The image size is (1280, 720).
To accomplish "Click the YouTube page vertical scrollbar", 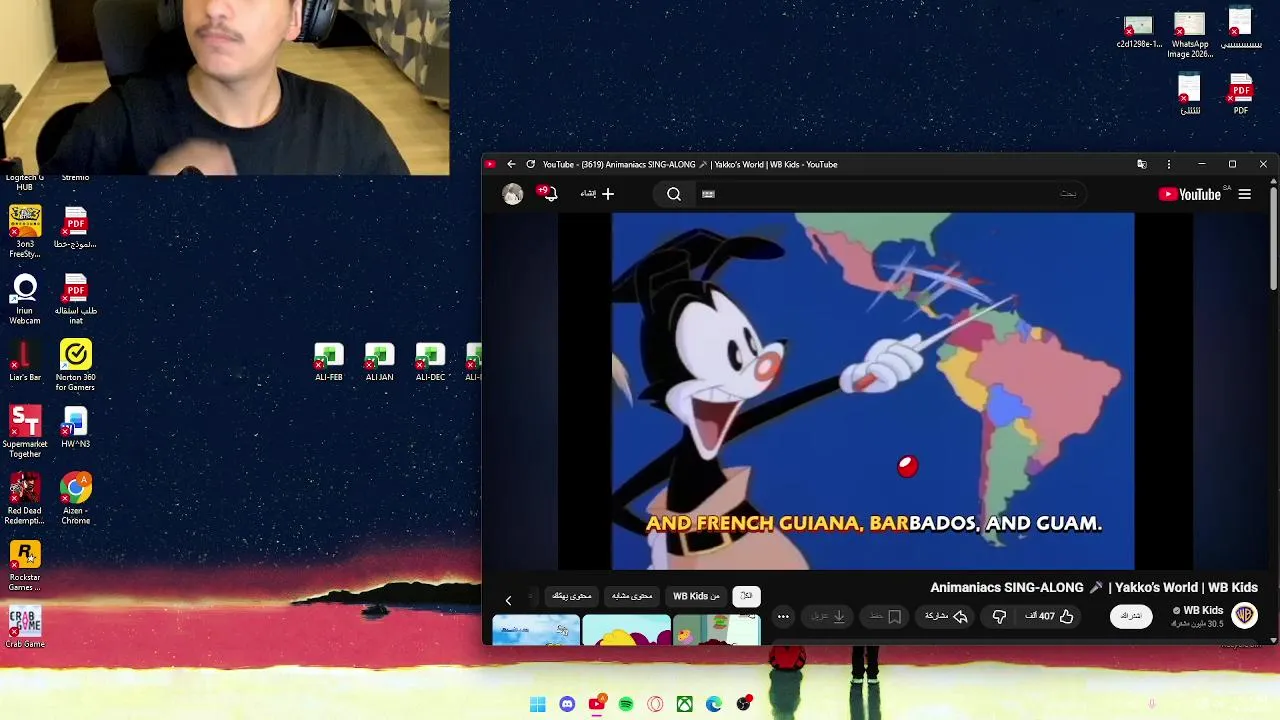I will 1273,240.
